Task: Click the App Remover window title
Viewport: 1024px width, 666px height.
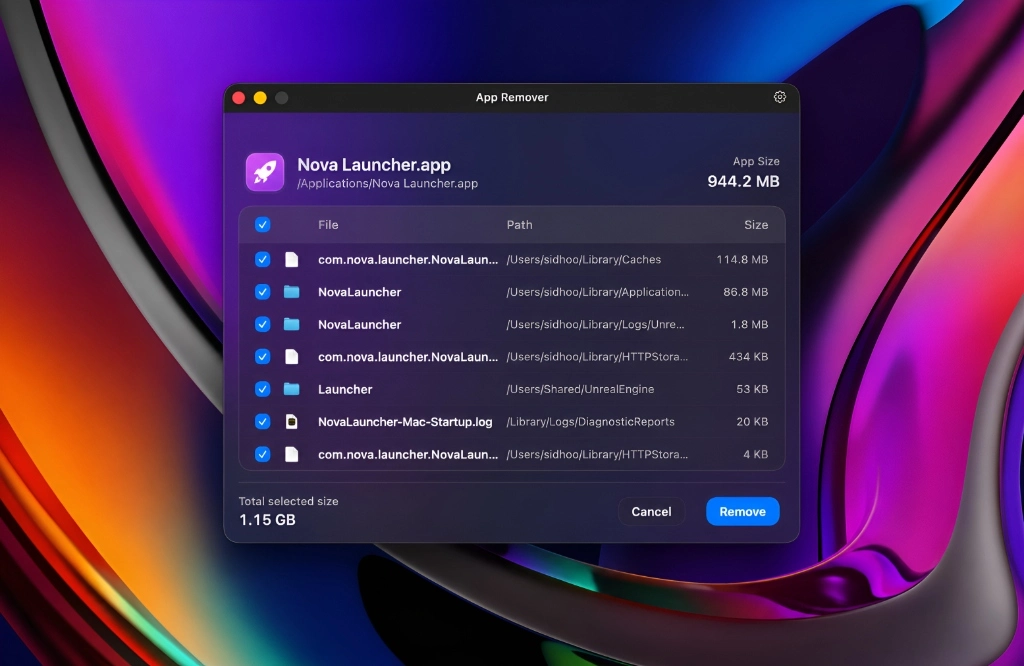Action: (x=512, y=97)
